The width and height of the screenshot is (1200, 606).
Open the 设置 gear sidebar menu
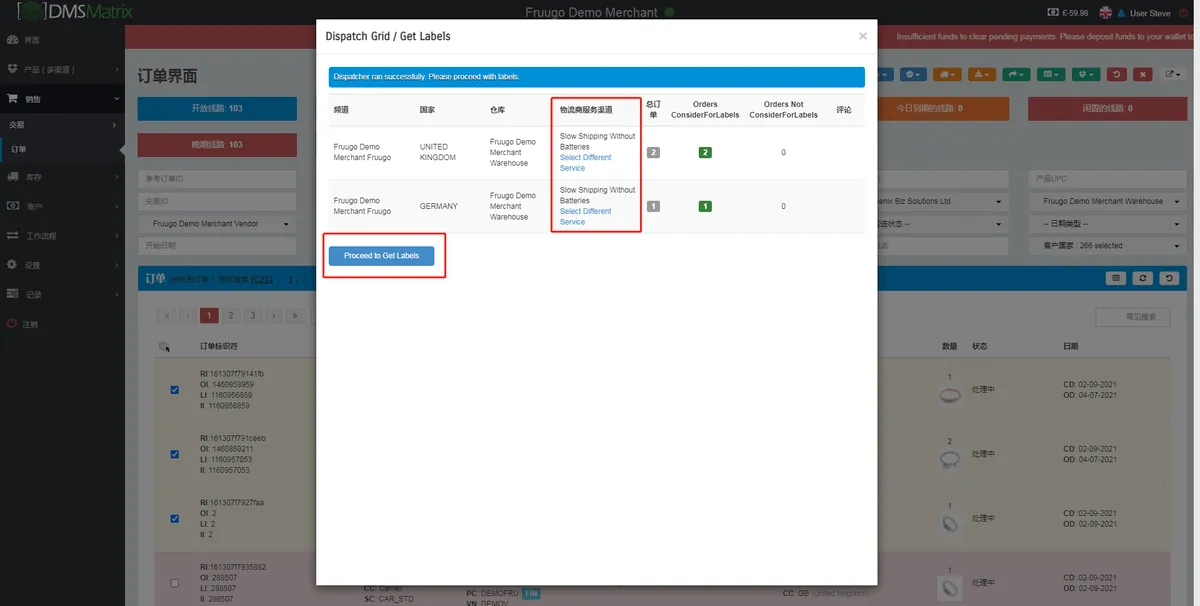click(x=62, y=265)
